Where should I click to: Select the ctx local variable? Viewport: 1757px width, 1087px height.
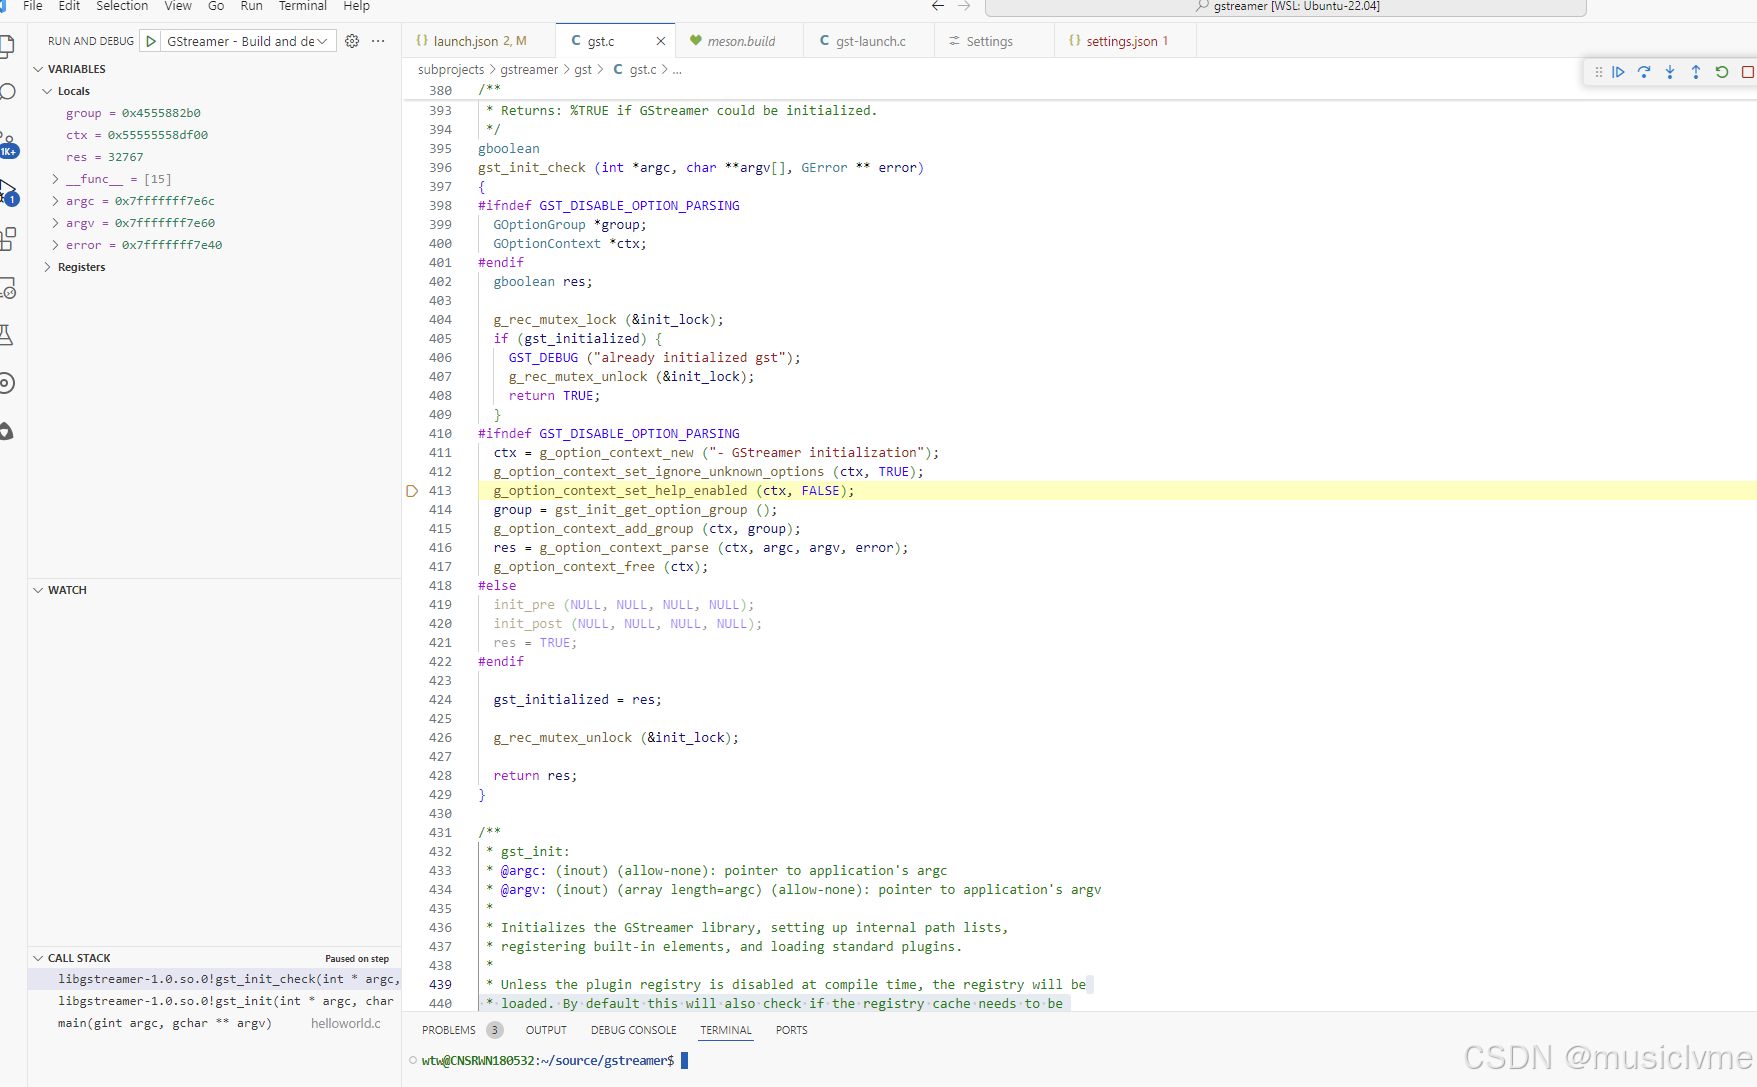[214, 135]
